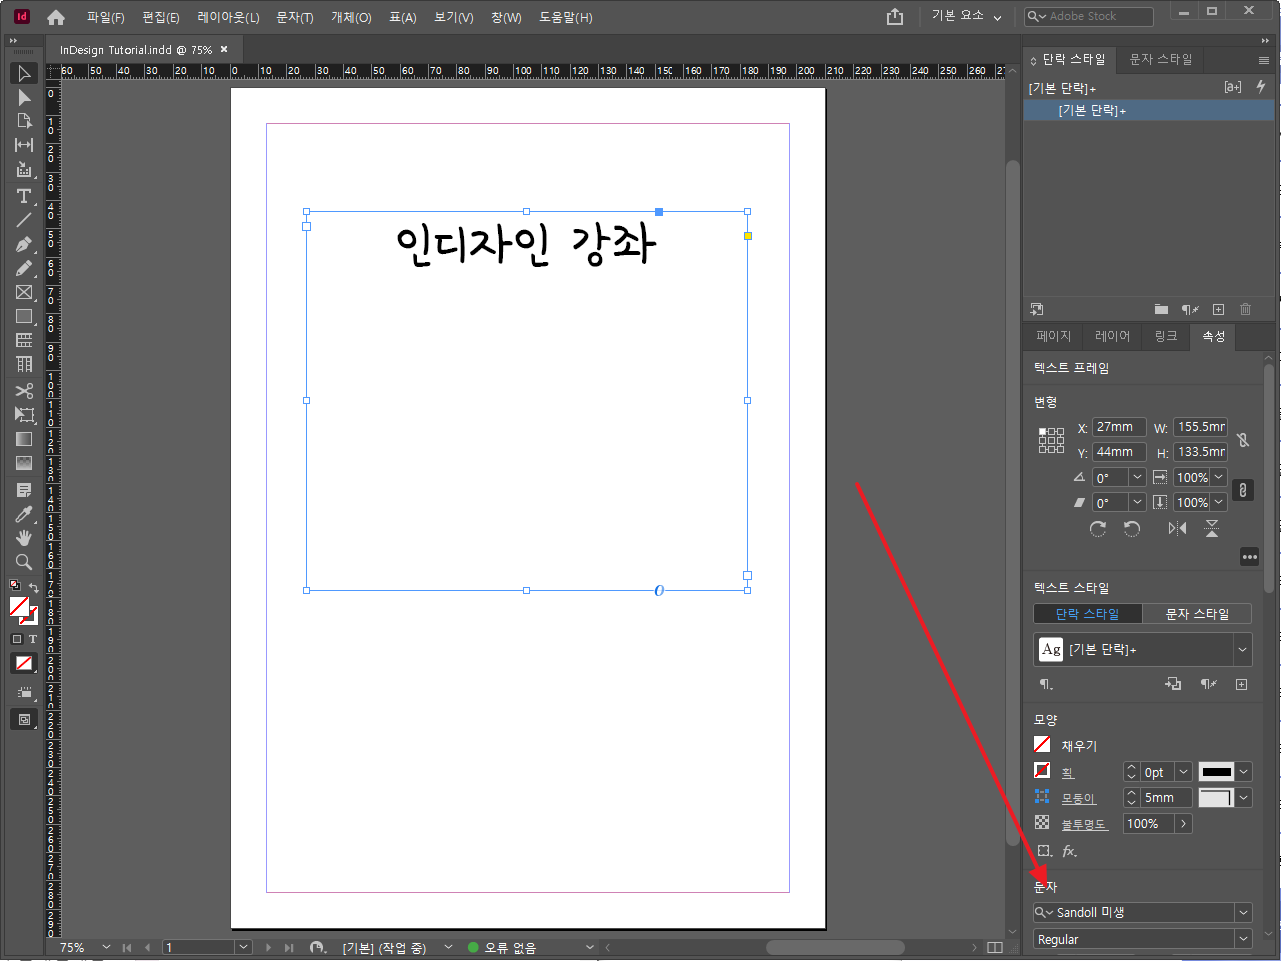The width and height of the screenshot is (1281, 961).
Task: Select the Hand tool
Action: (x=24, y=538)
